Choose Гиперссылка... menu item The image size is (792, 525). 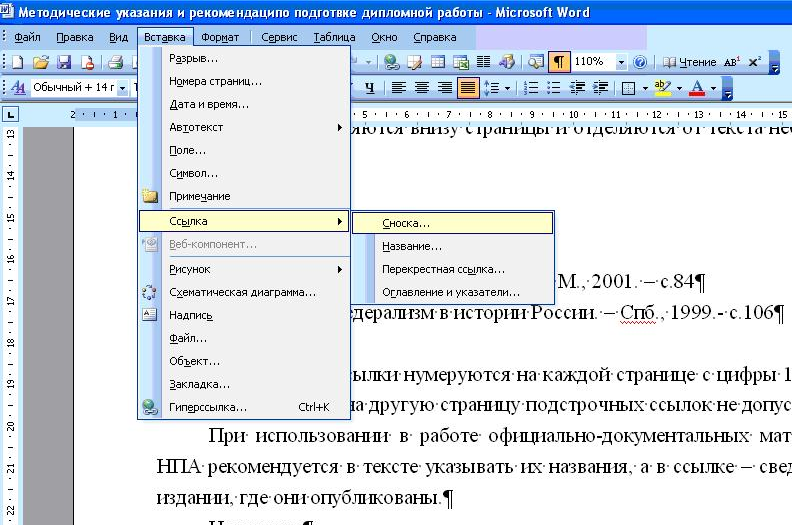[244, 407]
